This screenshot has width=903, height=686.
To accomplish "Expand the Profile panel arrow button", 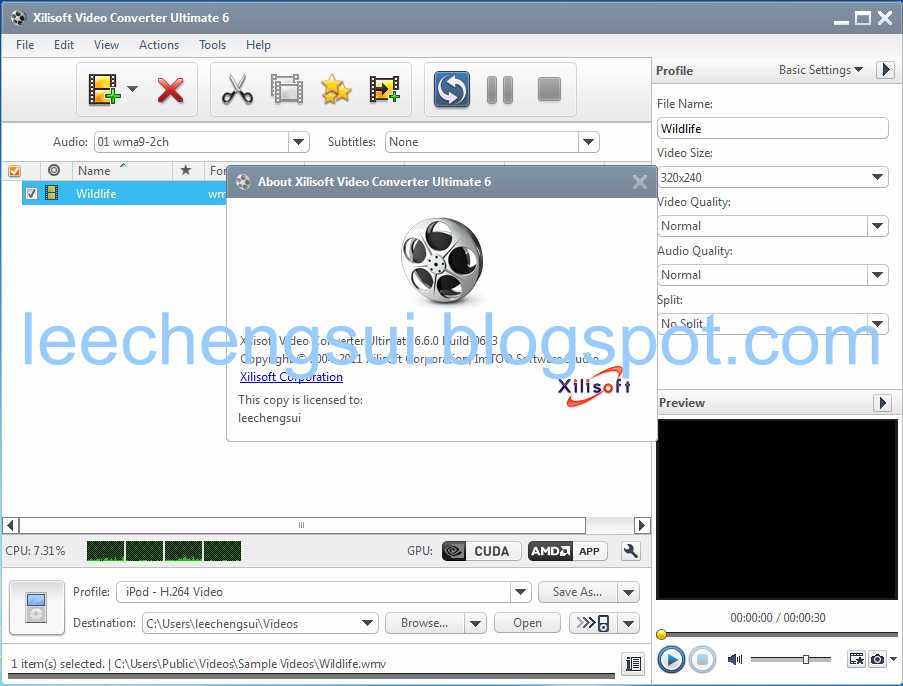I will click(886, 70).
